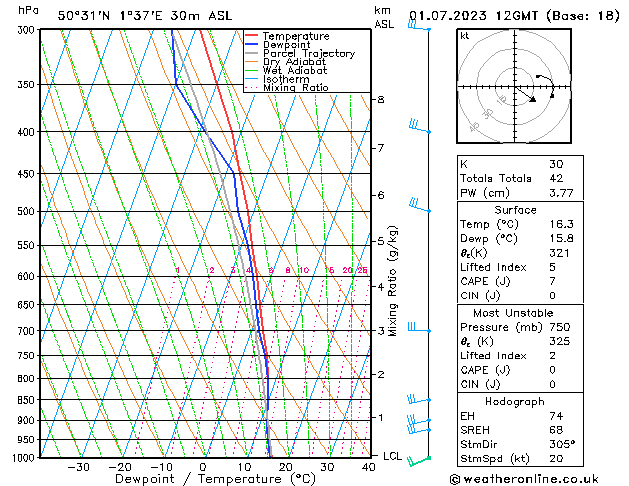Click the green surface wind barb at 1000 hPa

(420, 458)
